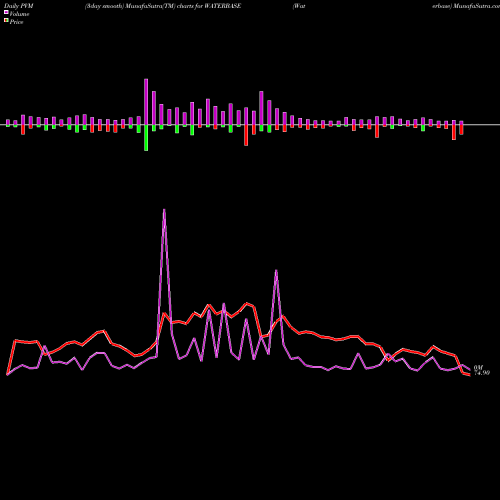This screenshot has height=500, width=500.
Task: Select the Price legend label
Action: point(16,22)
